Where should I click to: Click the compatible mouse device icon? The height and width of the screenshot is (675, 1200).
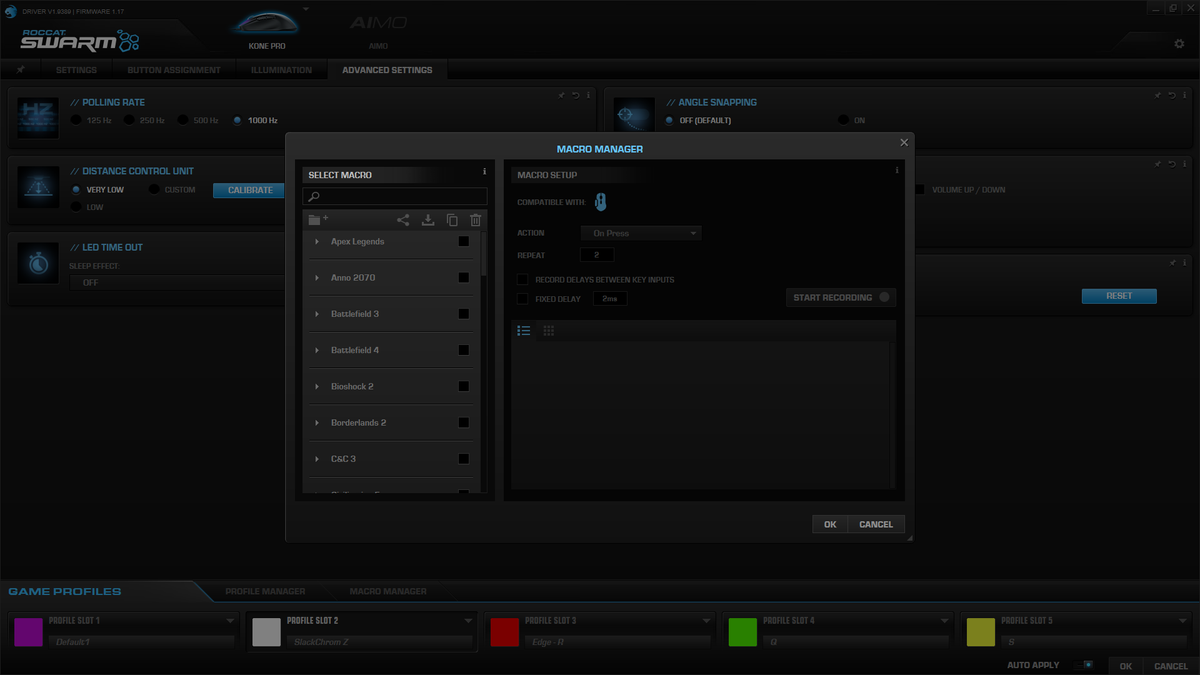600,202
